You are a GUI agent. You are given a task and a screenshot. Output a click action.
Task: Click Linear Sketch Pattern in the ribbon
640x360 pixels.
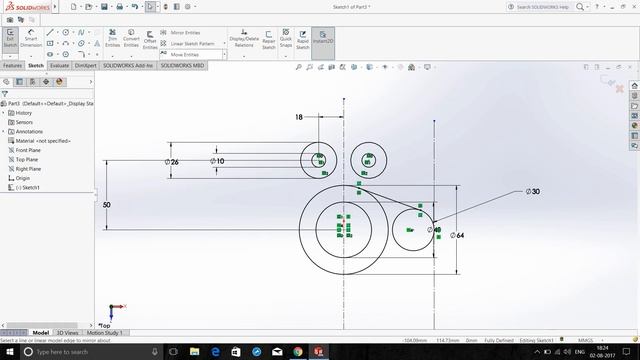point(187,43)
